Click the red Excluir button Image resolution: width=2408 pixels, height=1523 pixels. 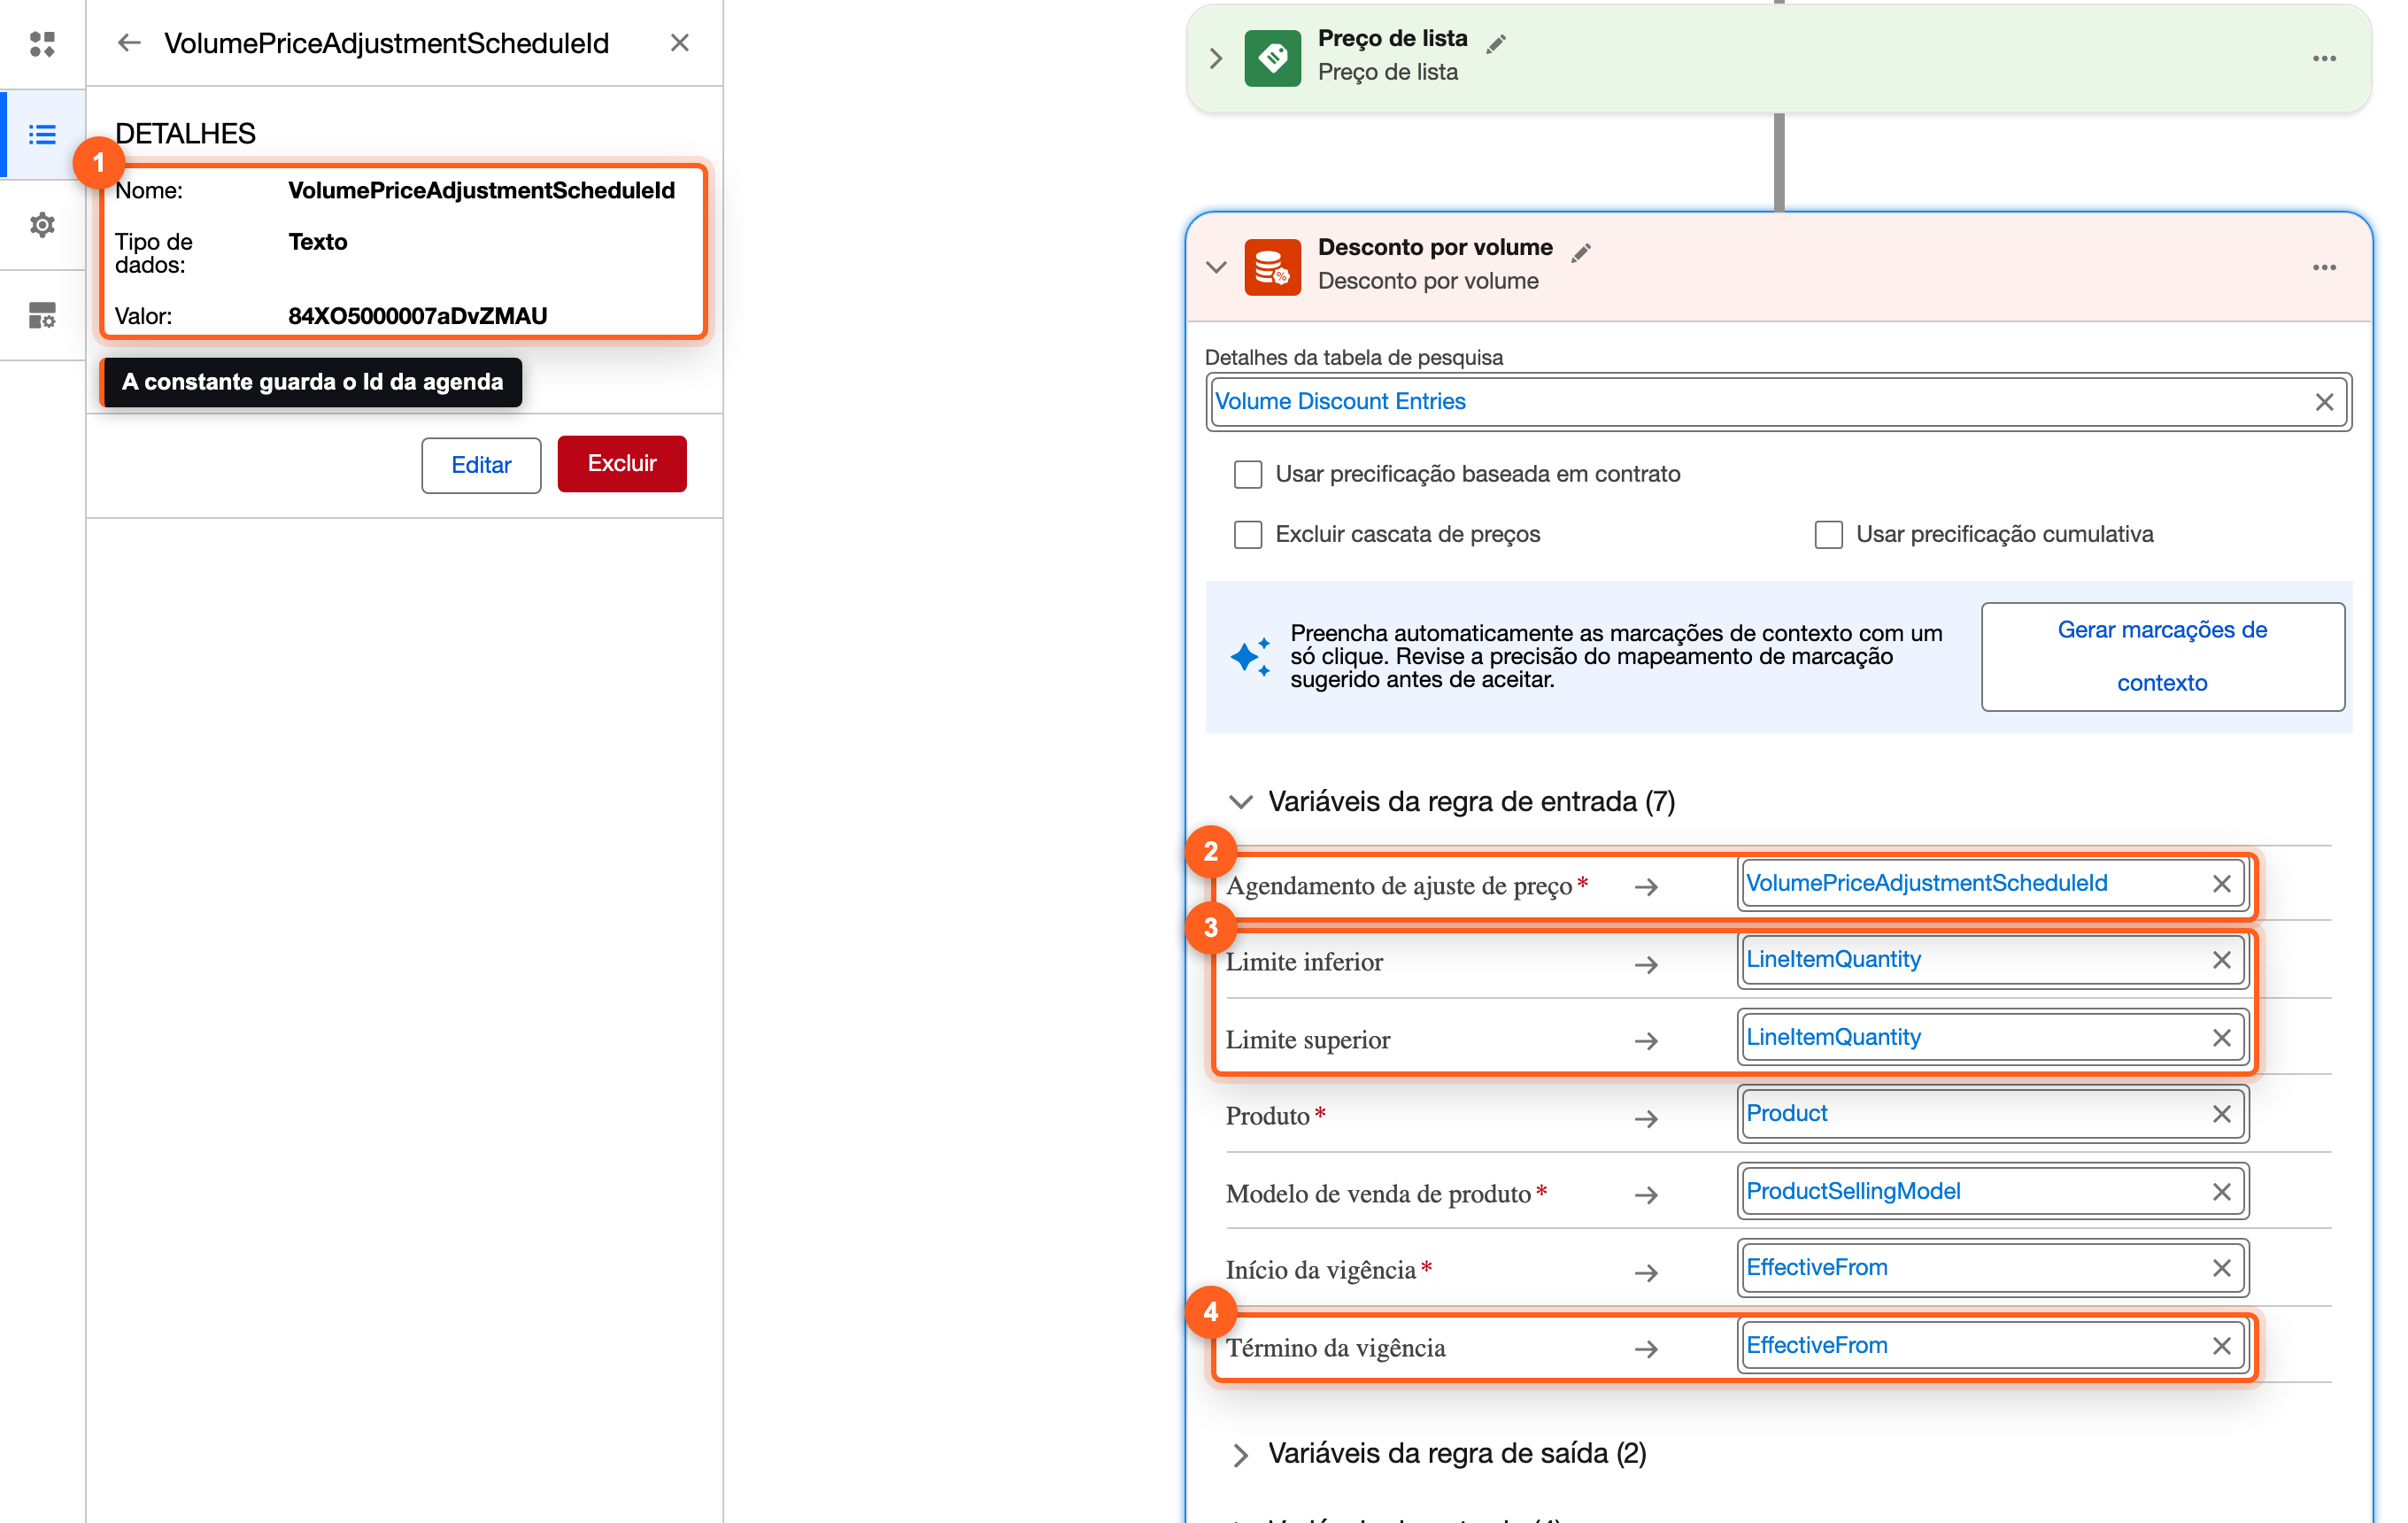[x=622, y=464]
